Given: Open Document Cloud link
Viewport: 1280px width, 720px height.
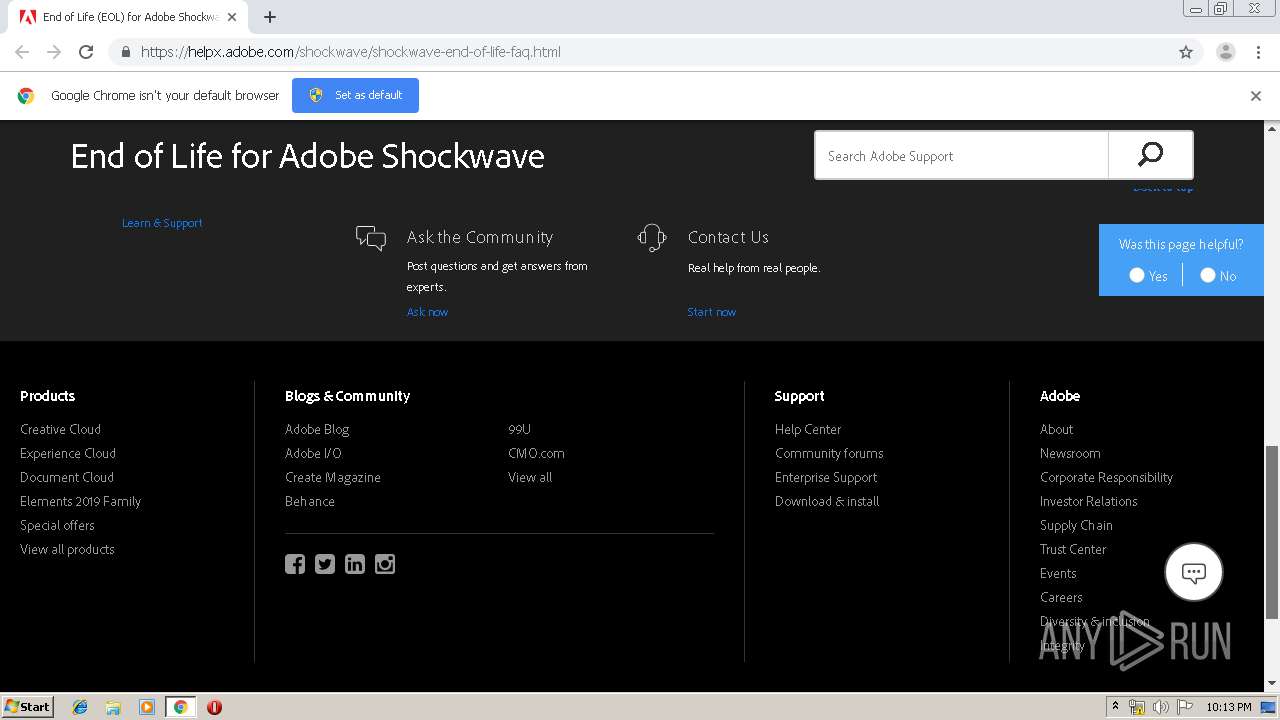Looking at the screenshot, I should coord(67,477).
